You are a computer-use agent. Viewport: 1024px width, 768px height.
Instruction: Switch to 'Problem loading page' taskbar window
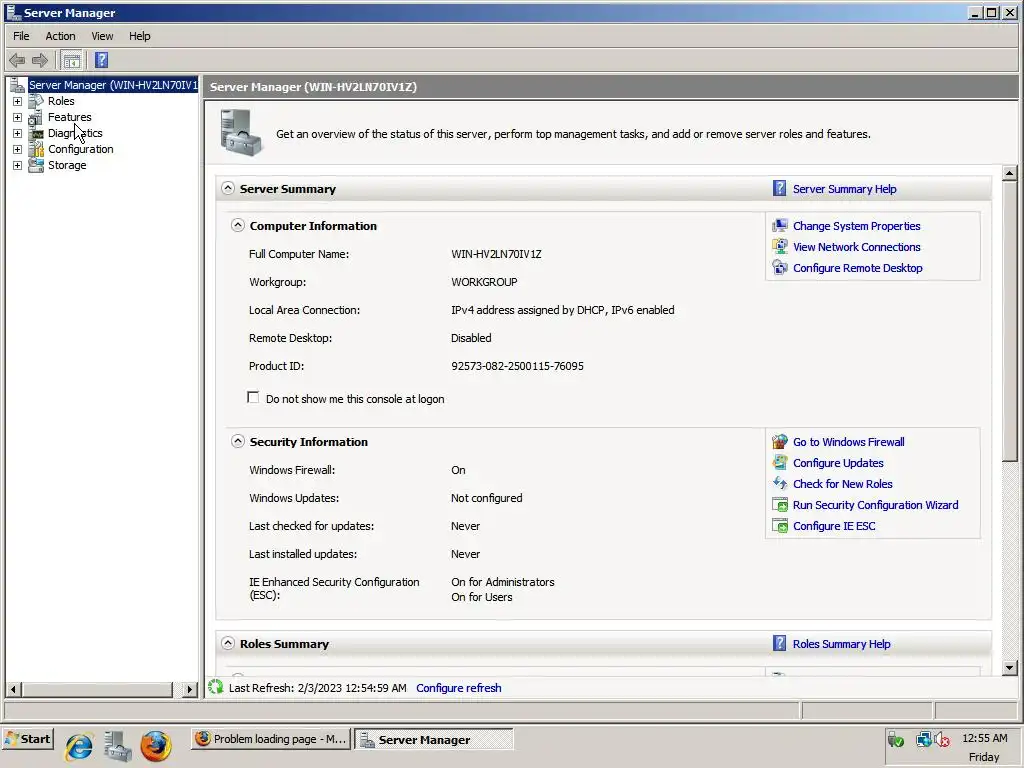[x=271, y=739]
